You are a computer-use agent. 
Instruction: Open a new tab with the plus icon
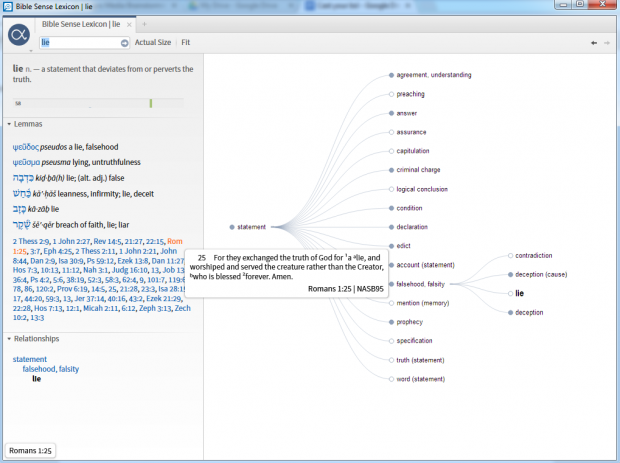click(145, 23)
